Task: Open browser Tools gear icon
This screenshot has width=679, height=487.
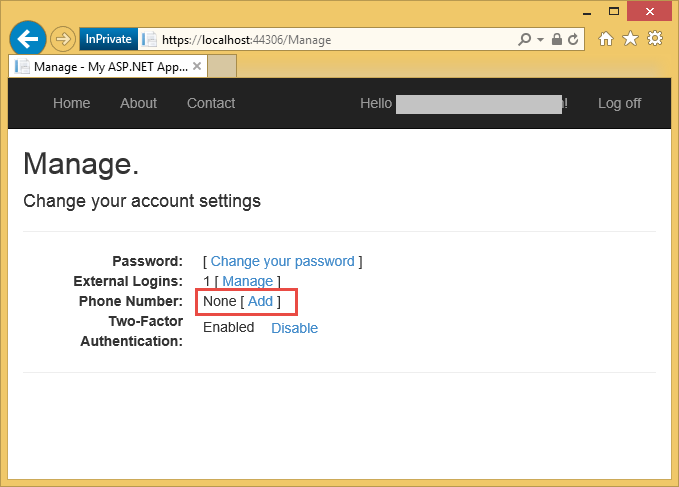Action: pyautogui.click(x=655, y=39)
